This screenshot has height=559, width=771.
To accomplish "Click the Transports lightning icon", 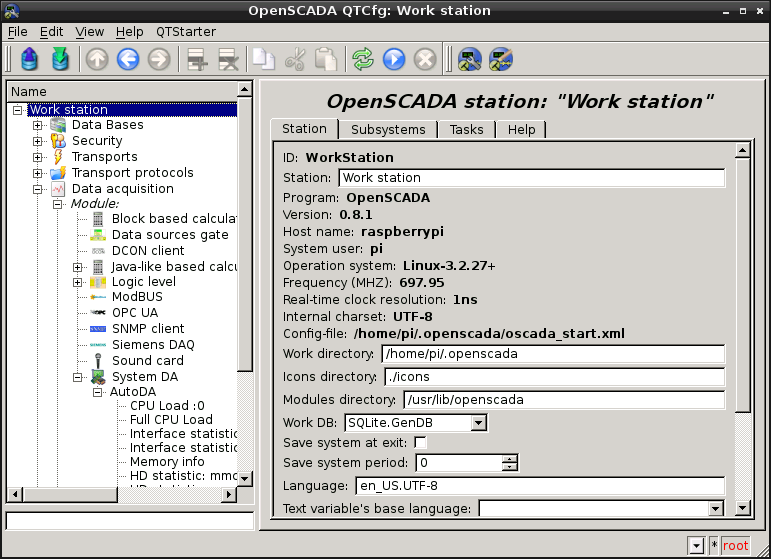I will (x=58, y=157).
